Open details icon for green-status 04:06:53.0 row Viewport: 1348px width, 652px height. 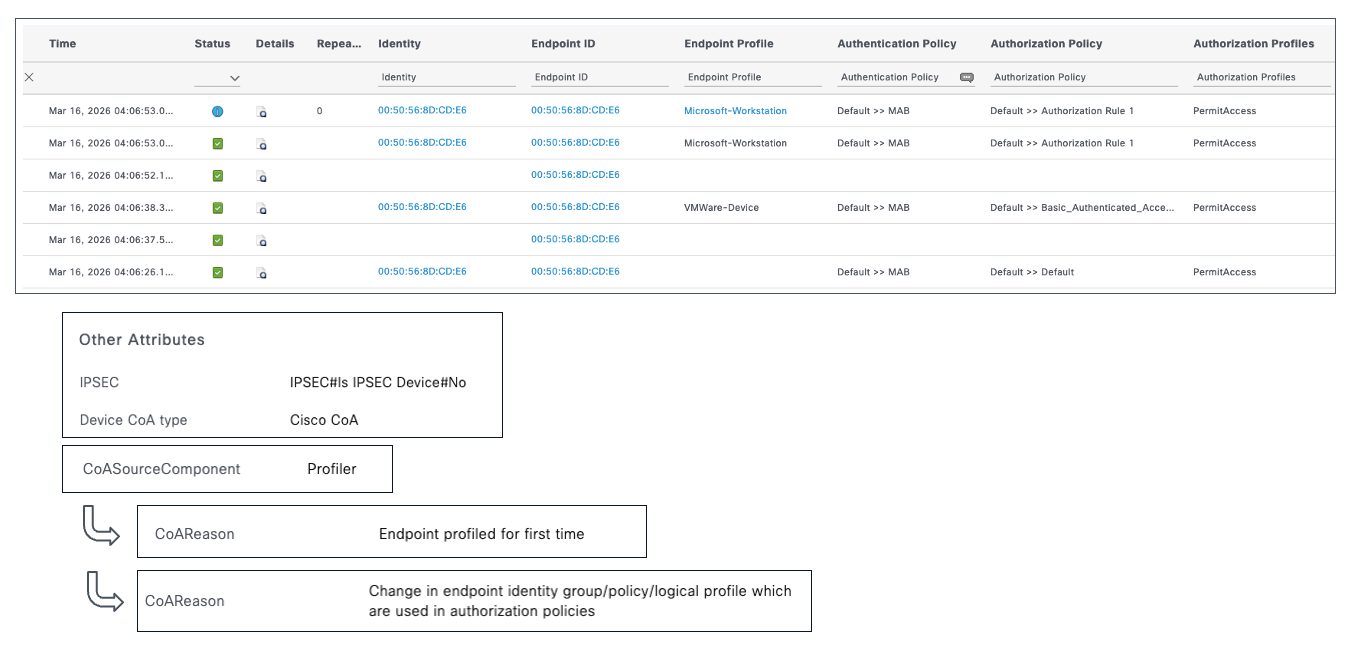coord(261,144)
